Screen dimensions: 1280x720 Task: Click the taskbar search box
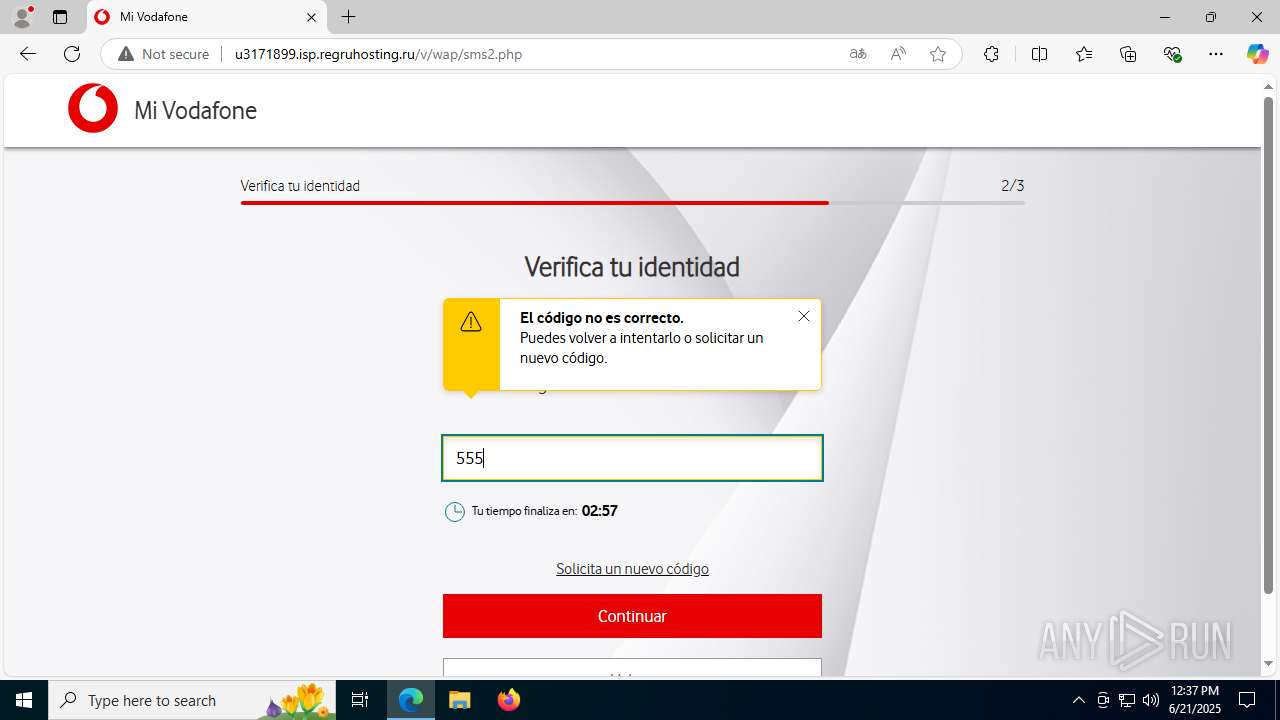[x=192, y=700]
